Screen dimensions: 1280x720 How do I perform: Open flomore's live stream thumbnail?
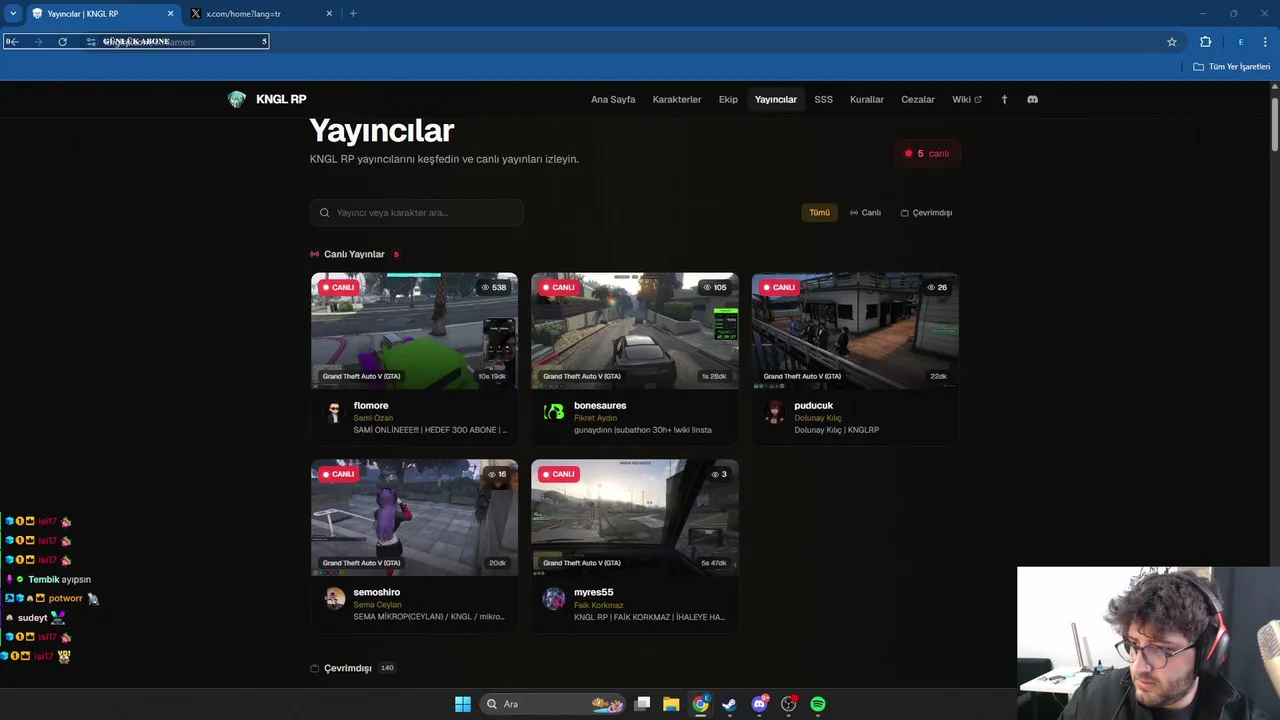[414, 330]
